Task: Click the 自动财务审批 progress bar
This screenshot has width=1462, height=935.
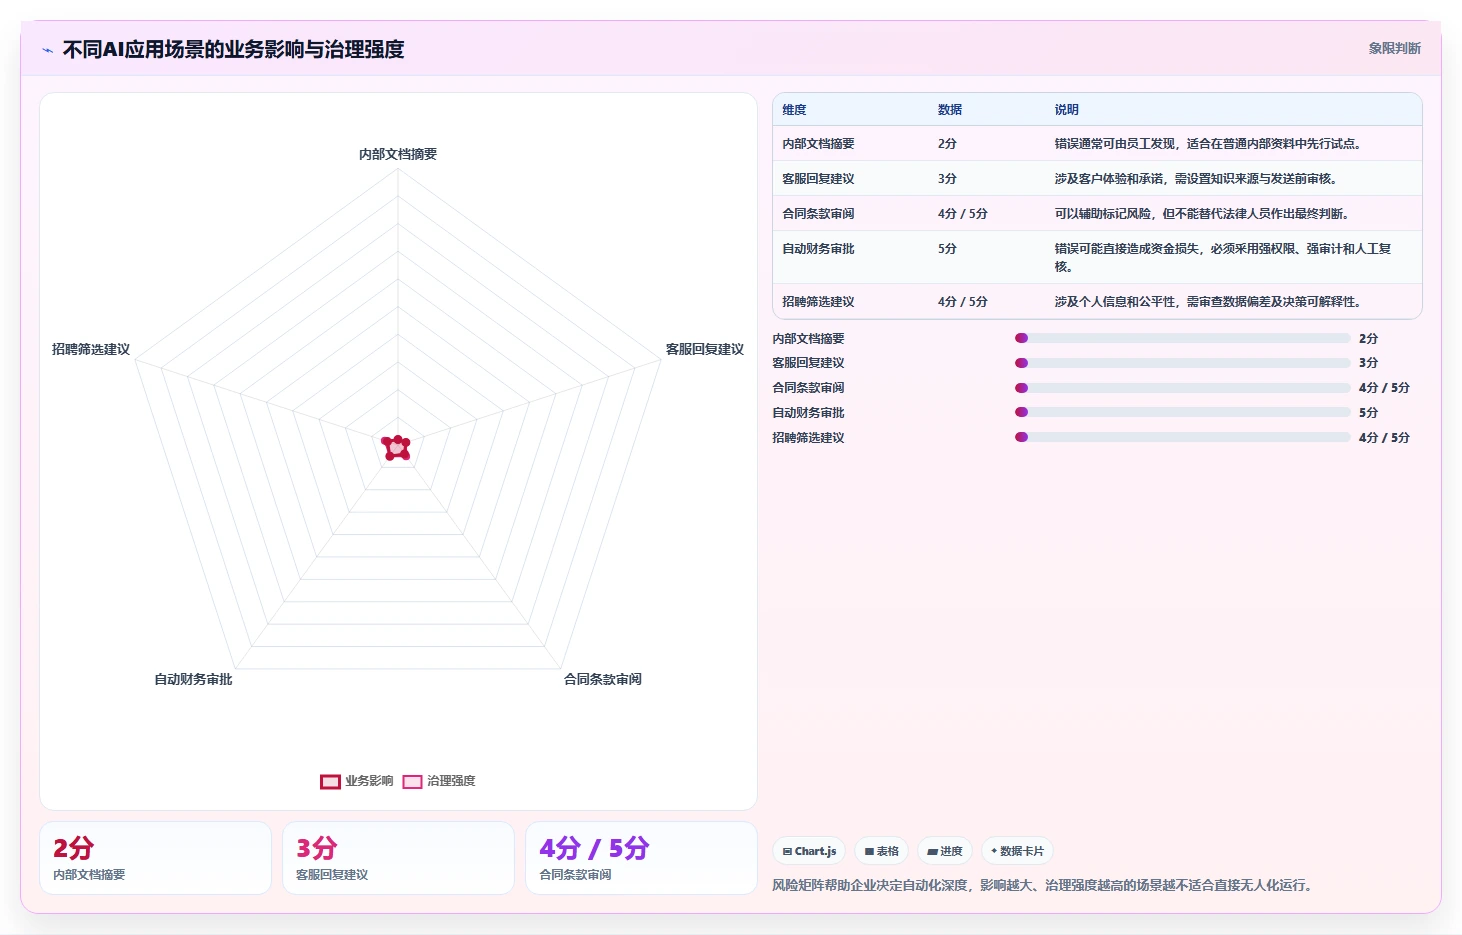Action: (x=1182, y=412)
